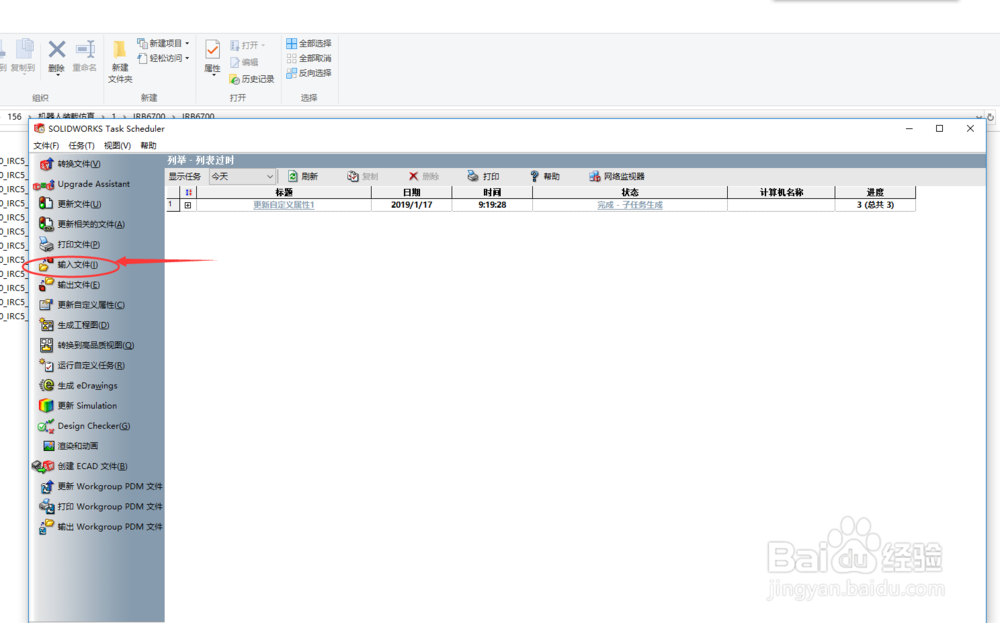Viewport: 1000px width, 623px height.
Task: Sort by 标题 column header
Action: click(284, 192)
